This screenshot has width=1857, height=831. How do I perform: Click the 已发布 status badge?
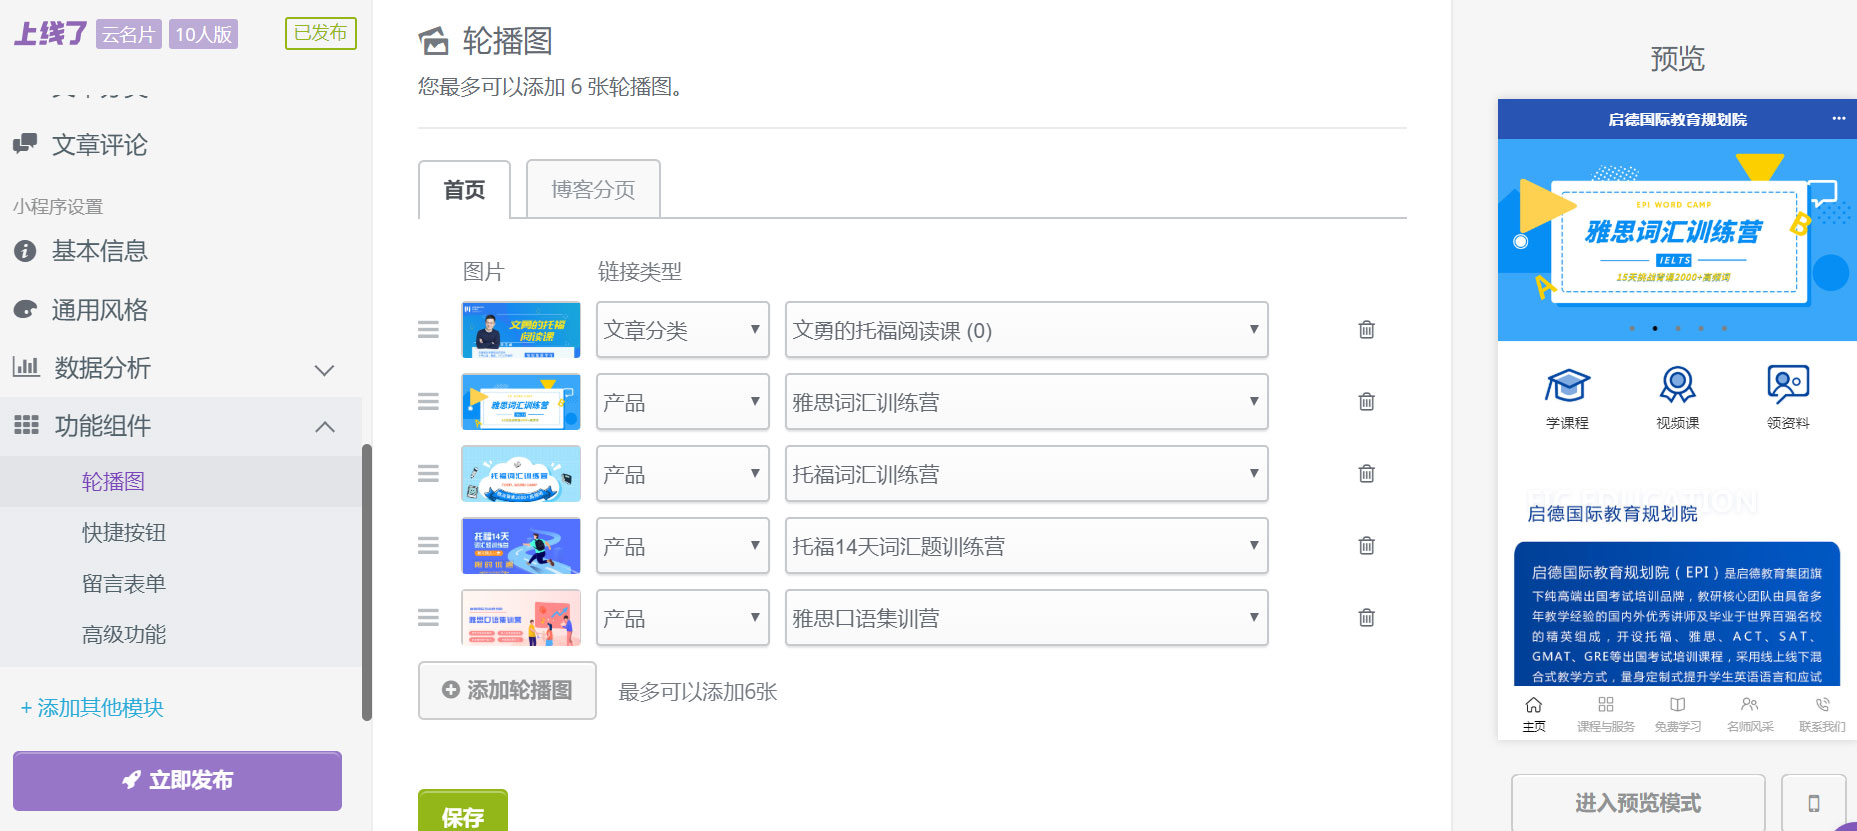point(321,33)
